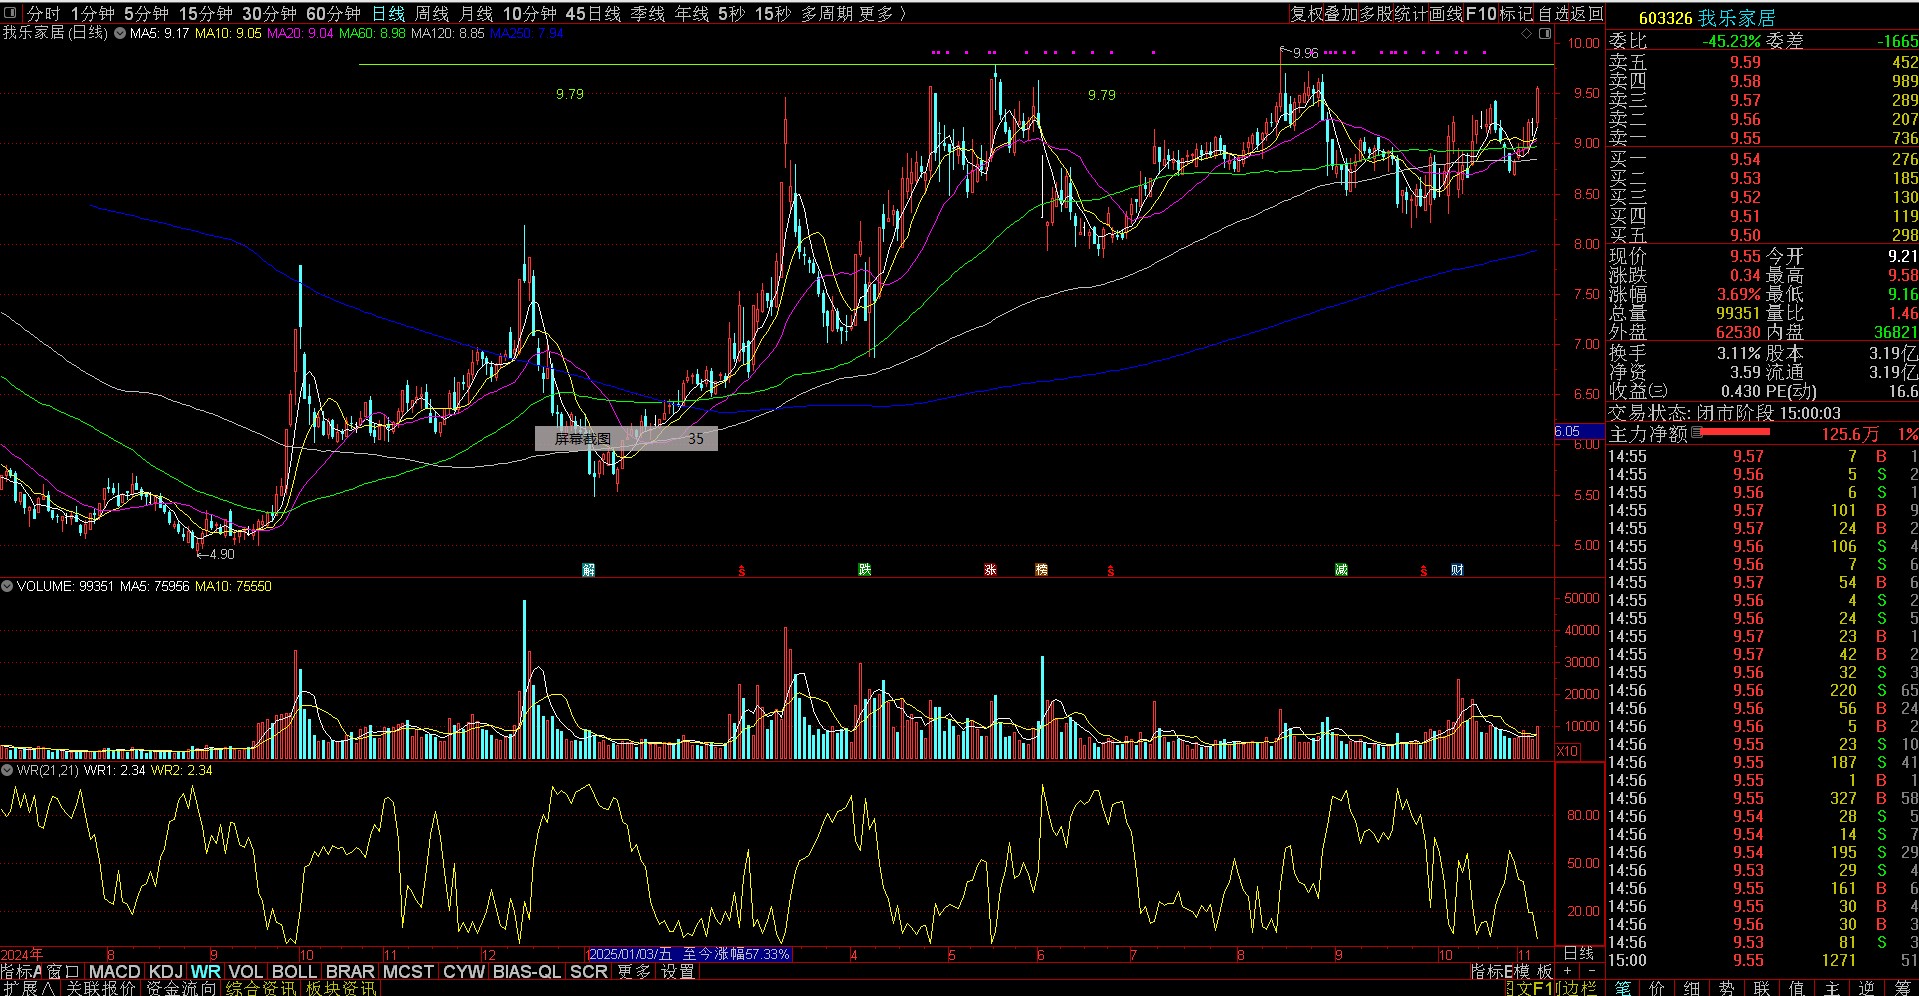Switch to the 1分钟 timeframe
Image resolution: width=1919 pixels, height=996 pixels.
click(x=93, y=14)
